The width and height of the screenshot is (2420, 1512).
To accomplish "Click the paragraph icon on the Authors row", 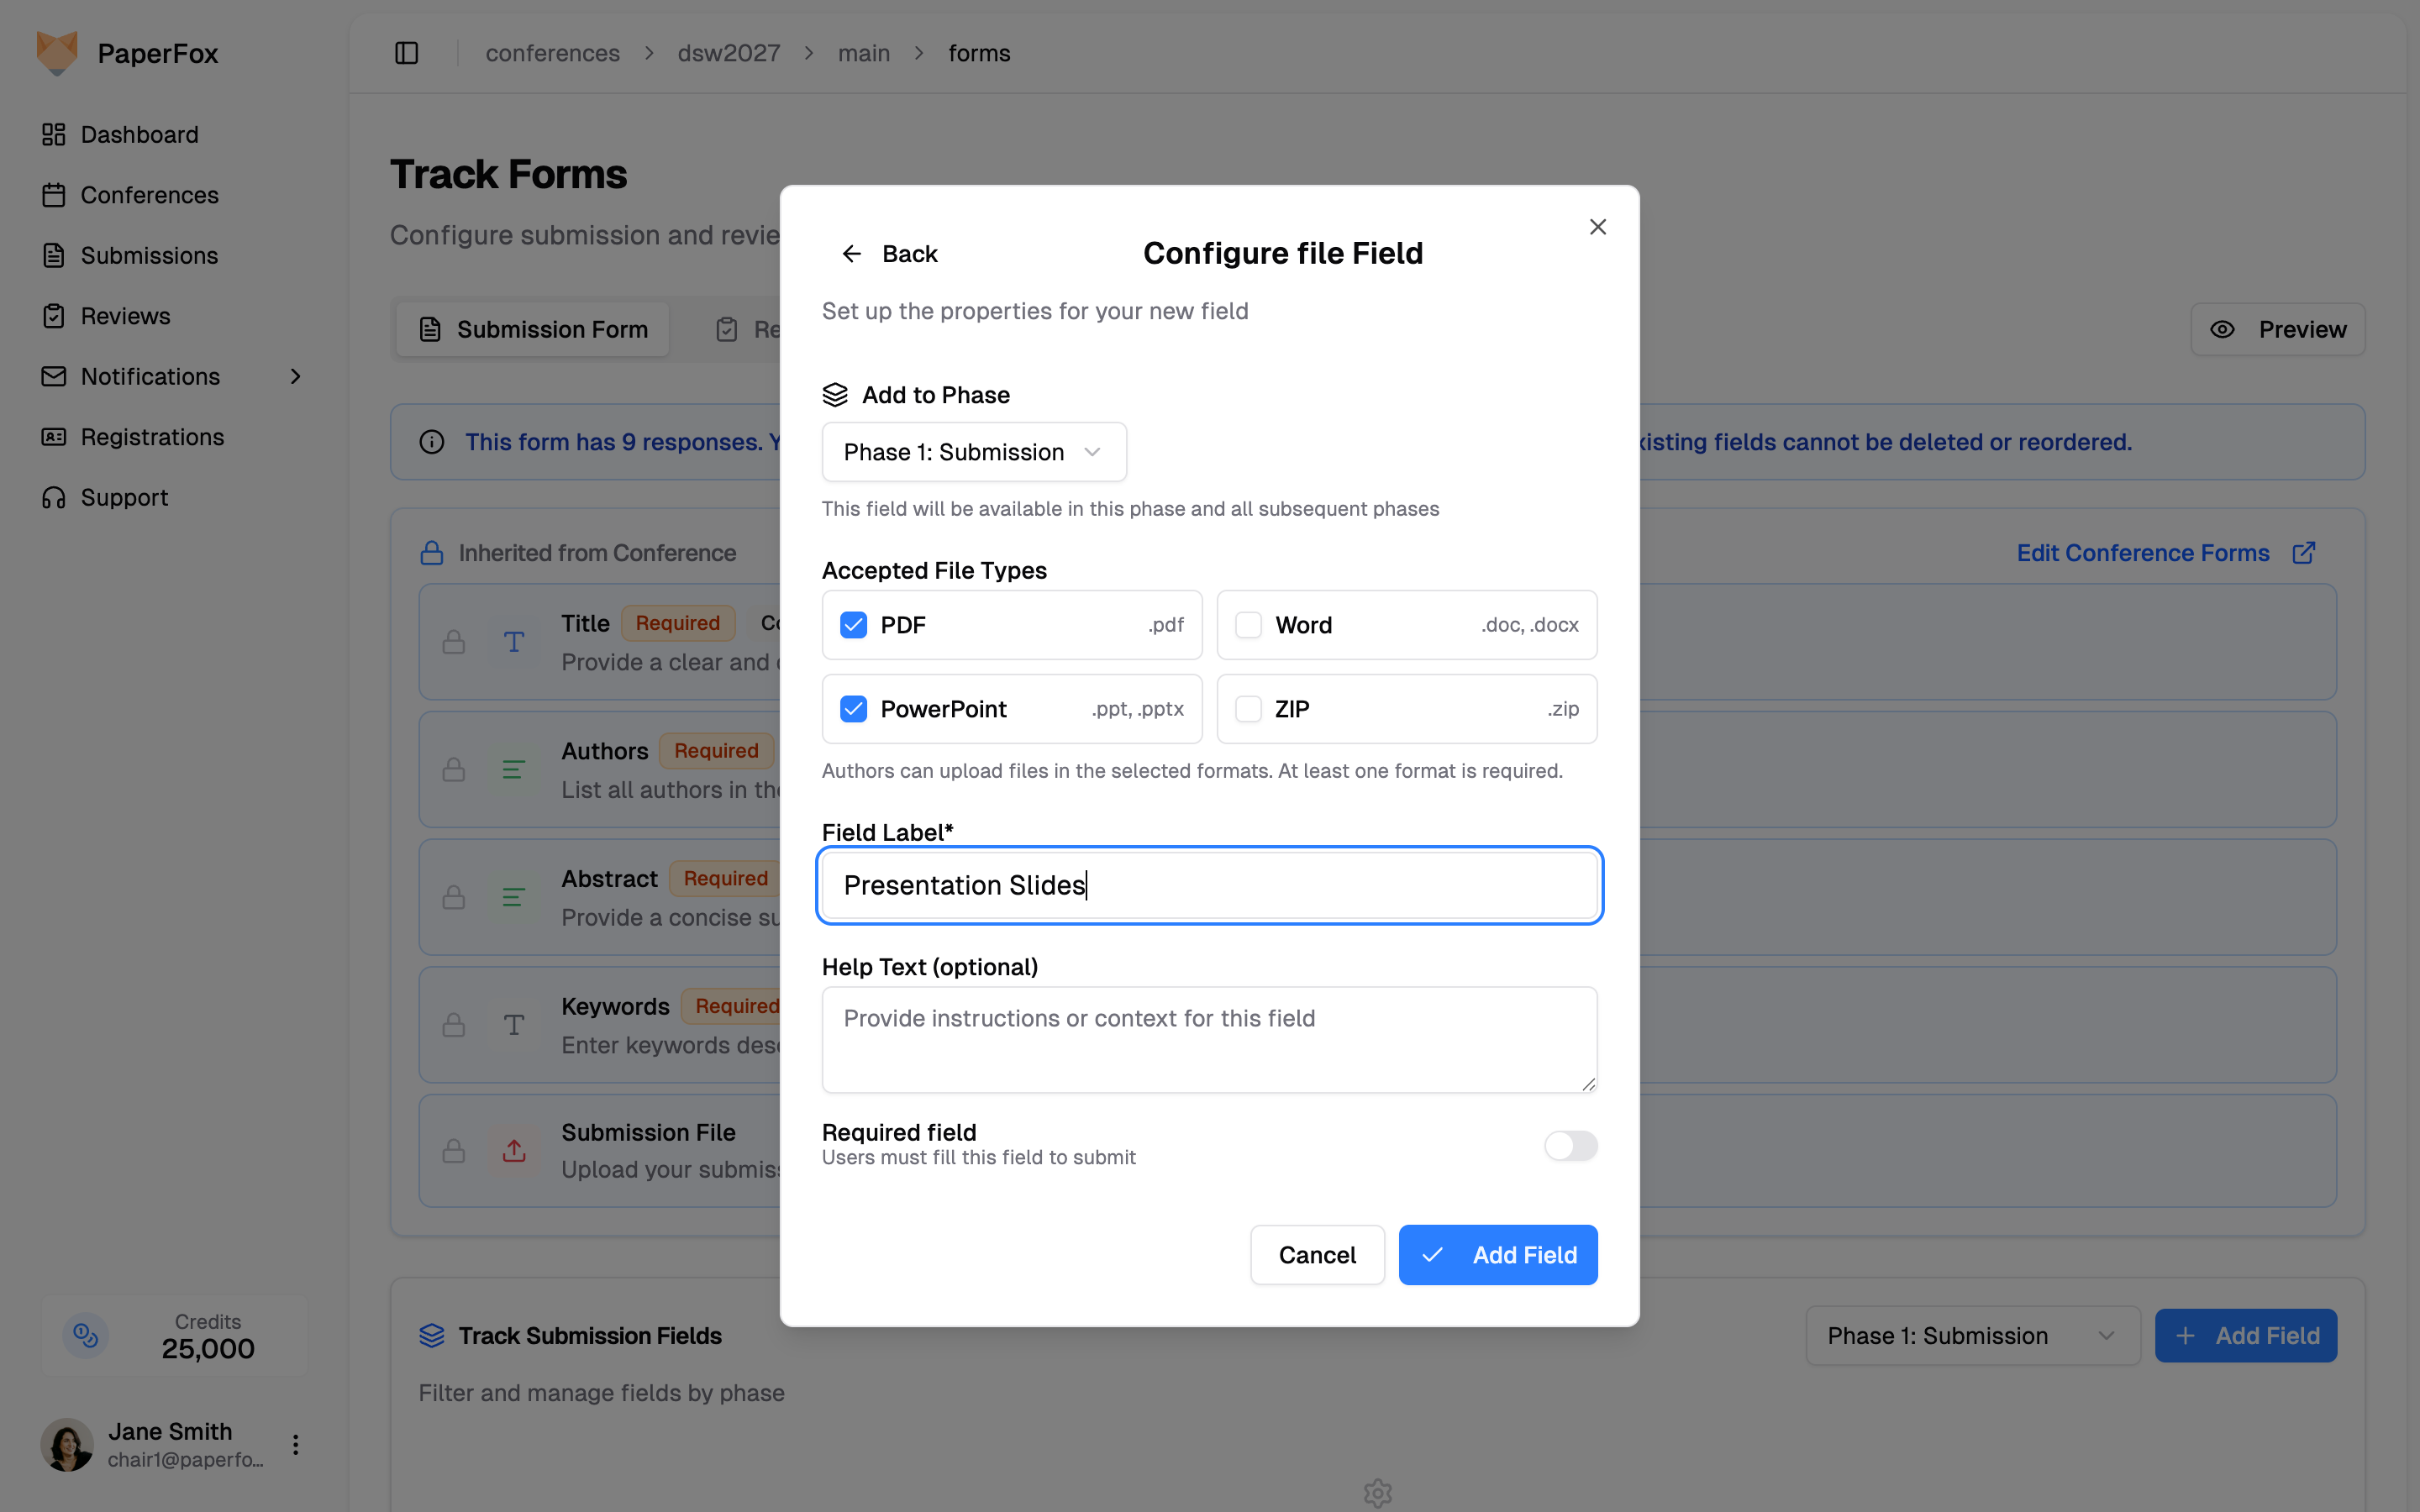I will (514, 770).
